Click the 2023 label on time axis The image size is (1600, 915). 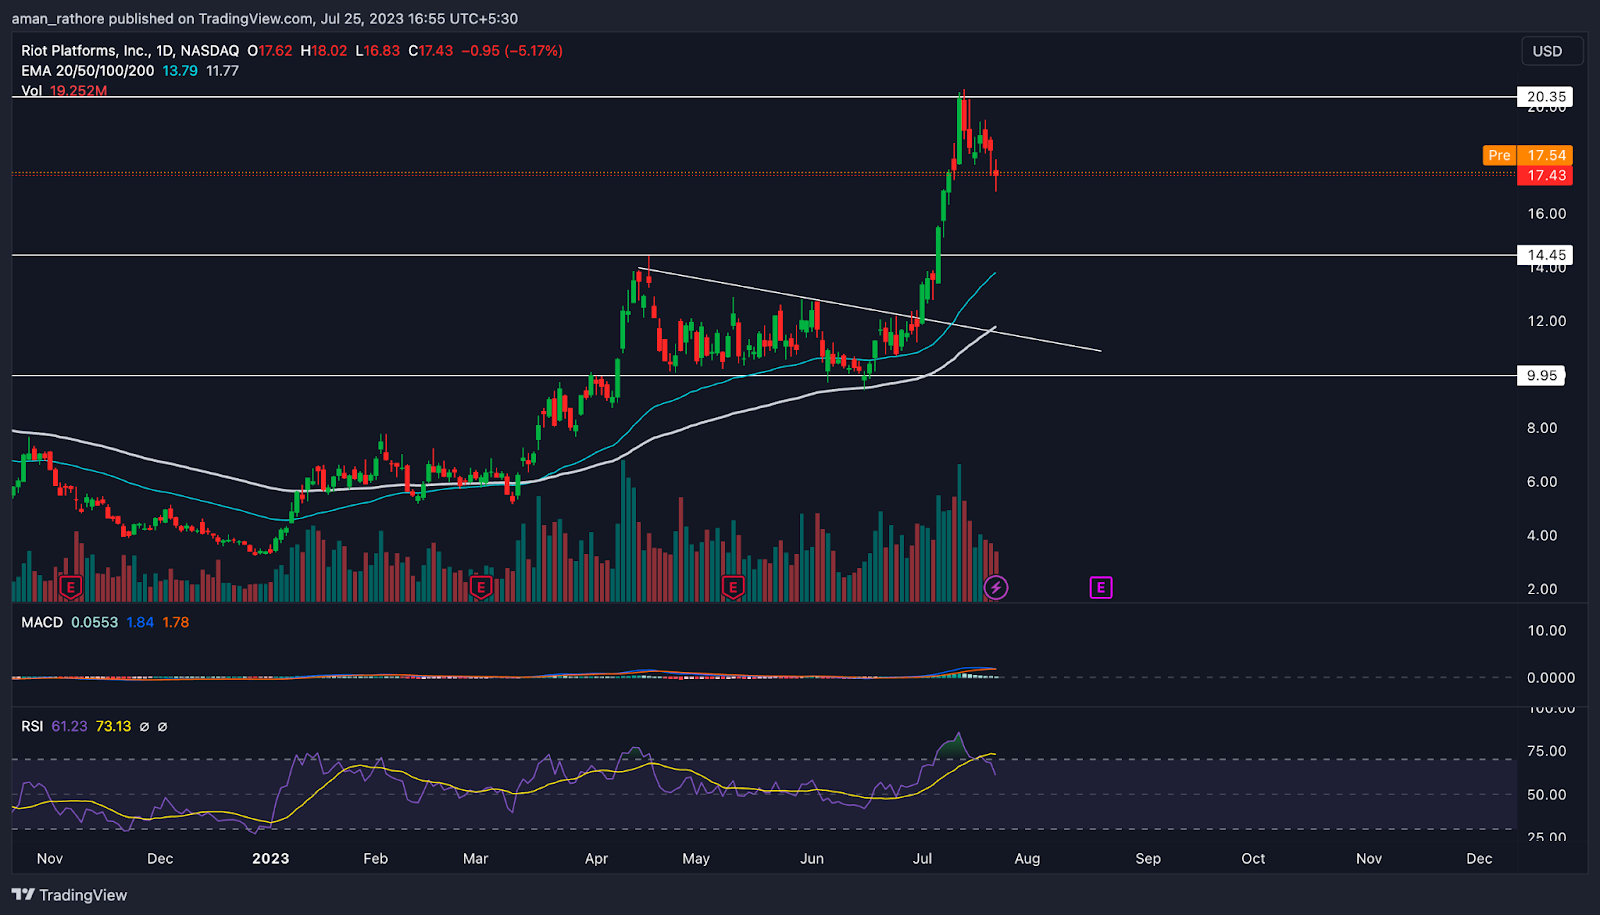pyautogui.click(x=270, y=858)
